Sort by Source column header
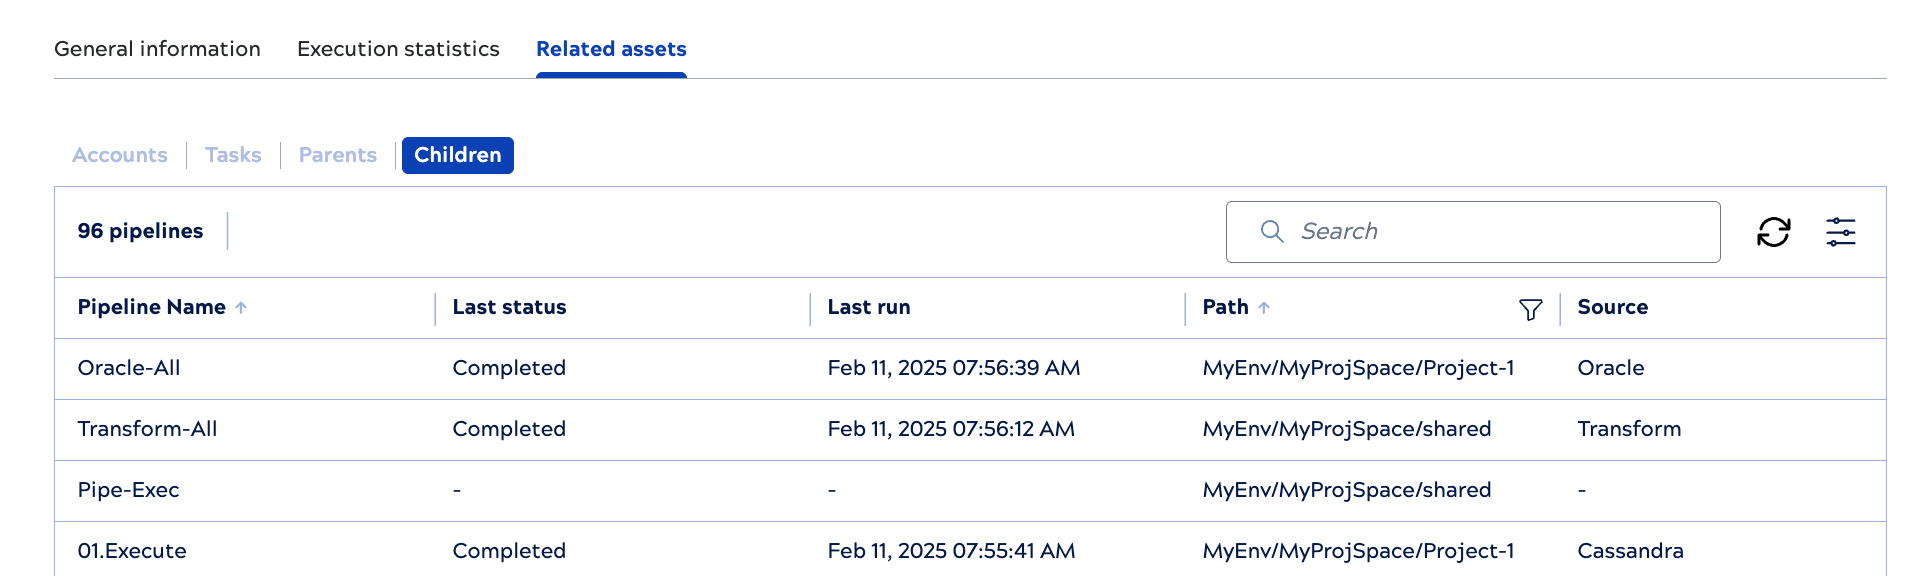 1612,307
